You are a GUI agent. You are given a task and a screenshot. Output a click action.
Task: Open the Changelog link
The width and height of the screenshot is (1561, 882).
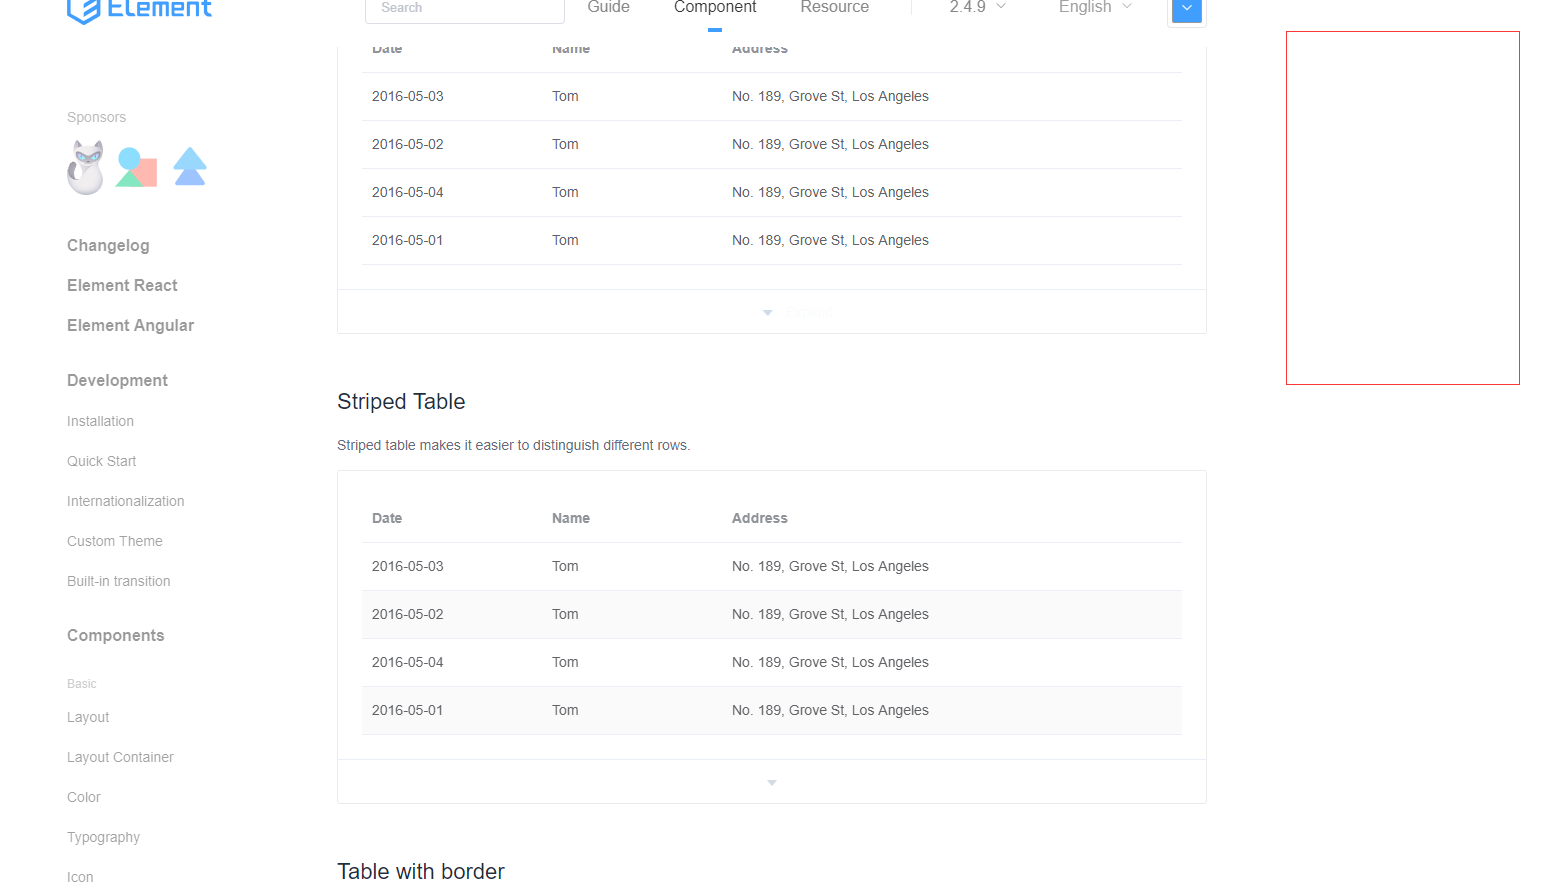click(108, 246)
